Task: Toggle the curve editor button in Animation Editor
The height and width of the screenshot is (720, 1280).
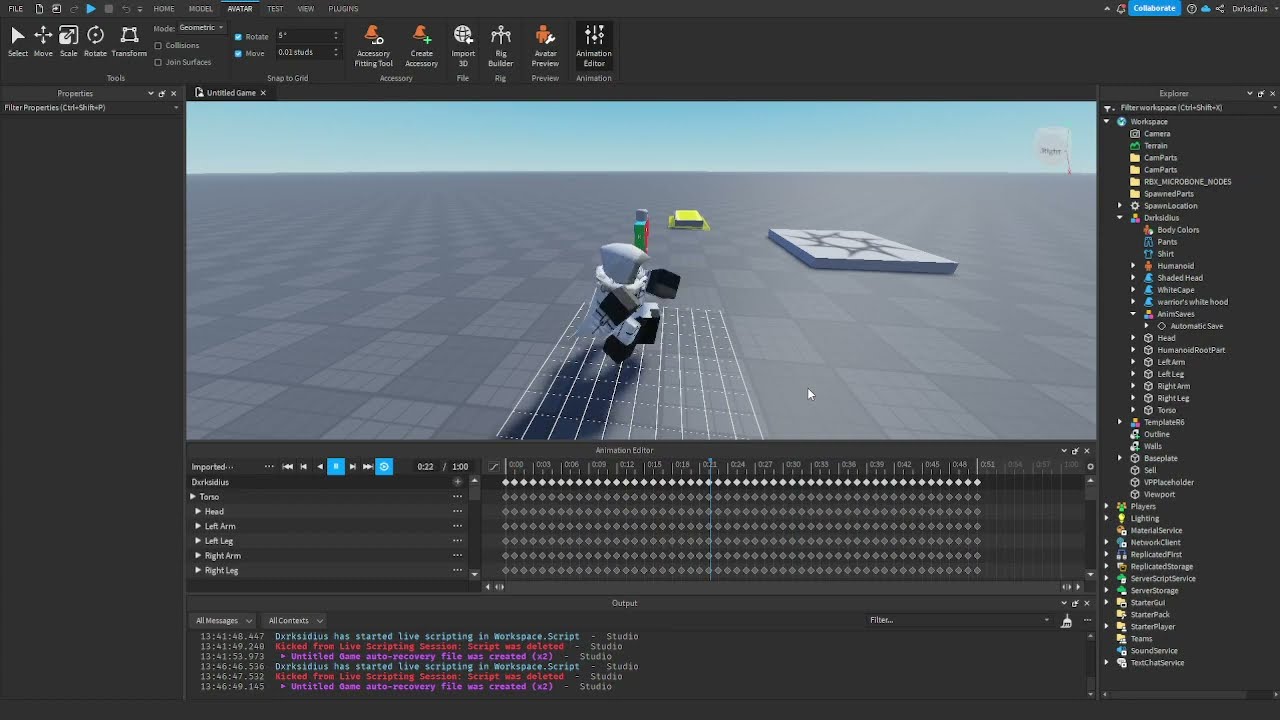Action: coord(494,466)
